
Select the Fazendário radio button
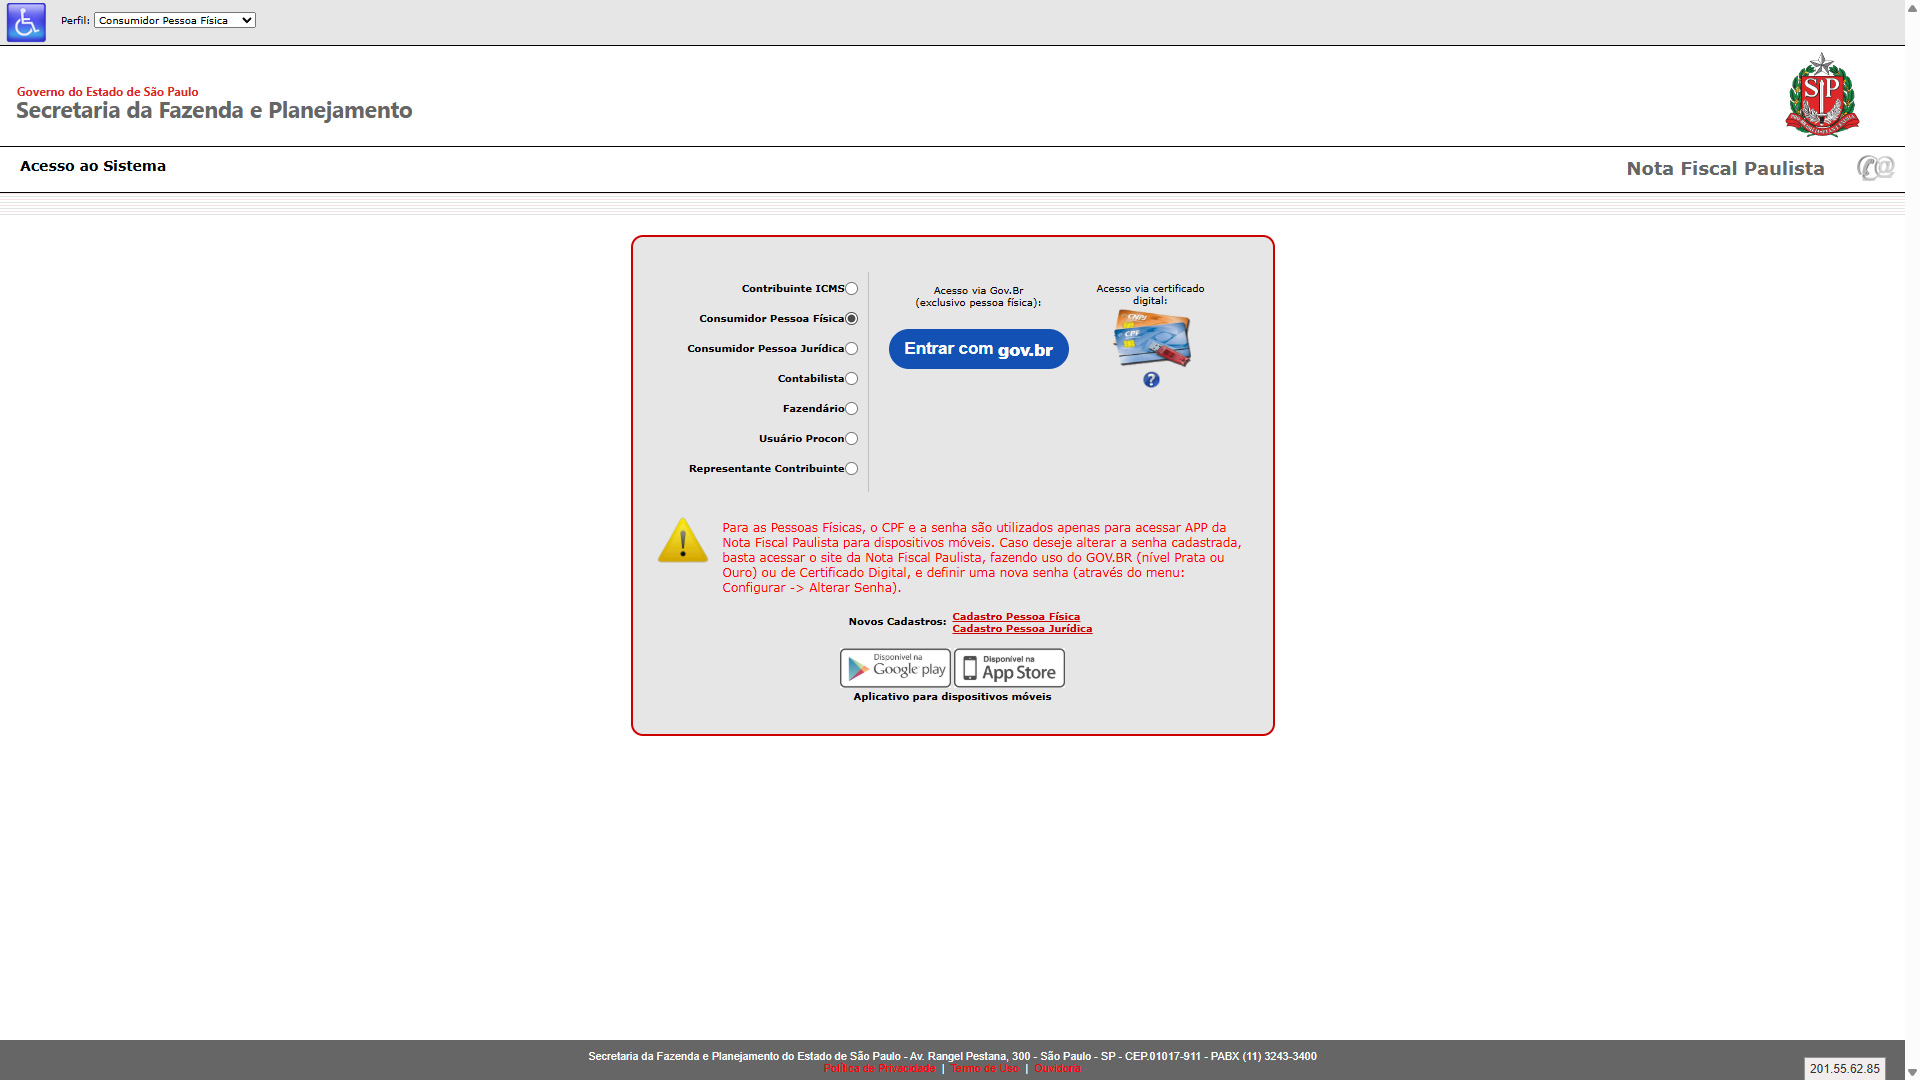point(852,409)
